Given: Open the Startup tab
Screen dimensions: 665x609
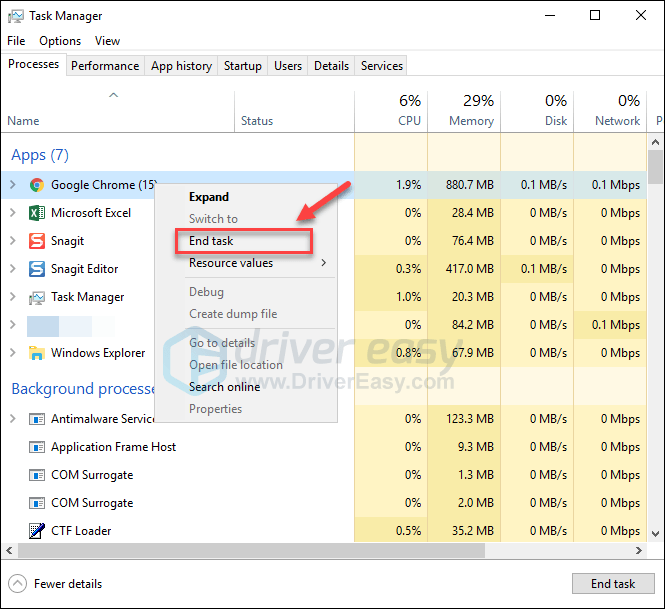Looking at the screenshot, I should pyautogui.click(x=242, y=66).
